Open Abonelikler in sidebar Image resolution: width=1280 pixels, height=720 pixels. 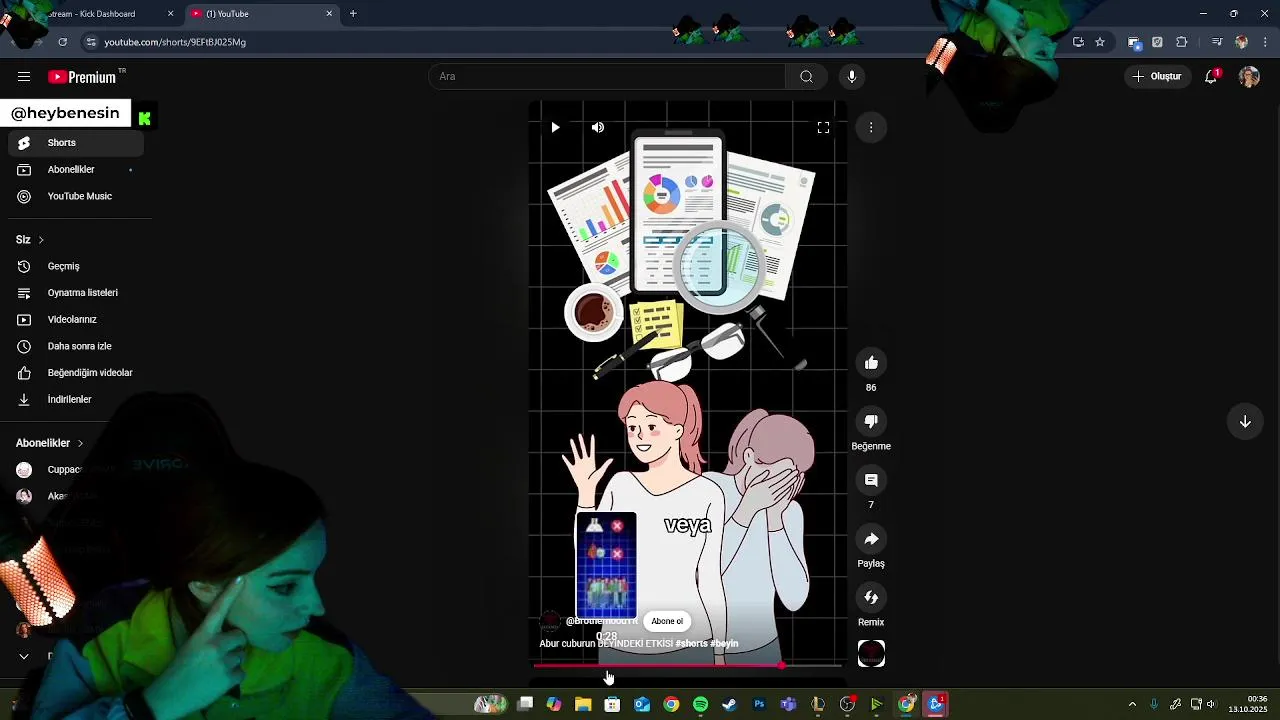tap(76, 170)
